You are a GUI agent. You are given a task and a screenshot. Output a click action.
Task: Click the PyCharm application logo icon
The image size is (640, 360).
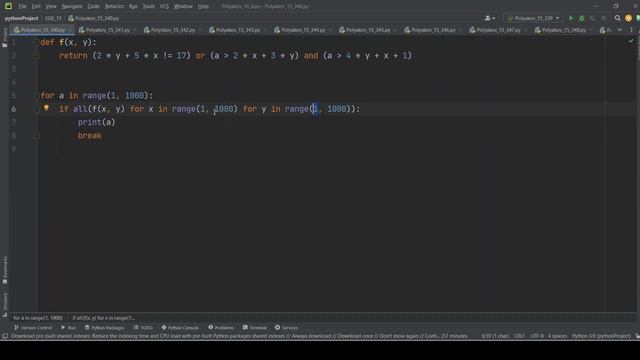point(8,6)
